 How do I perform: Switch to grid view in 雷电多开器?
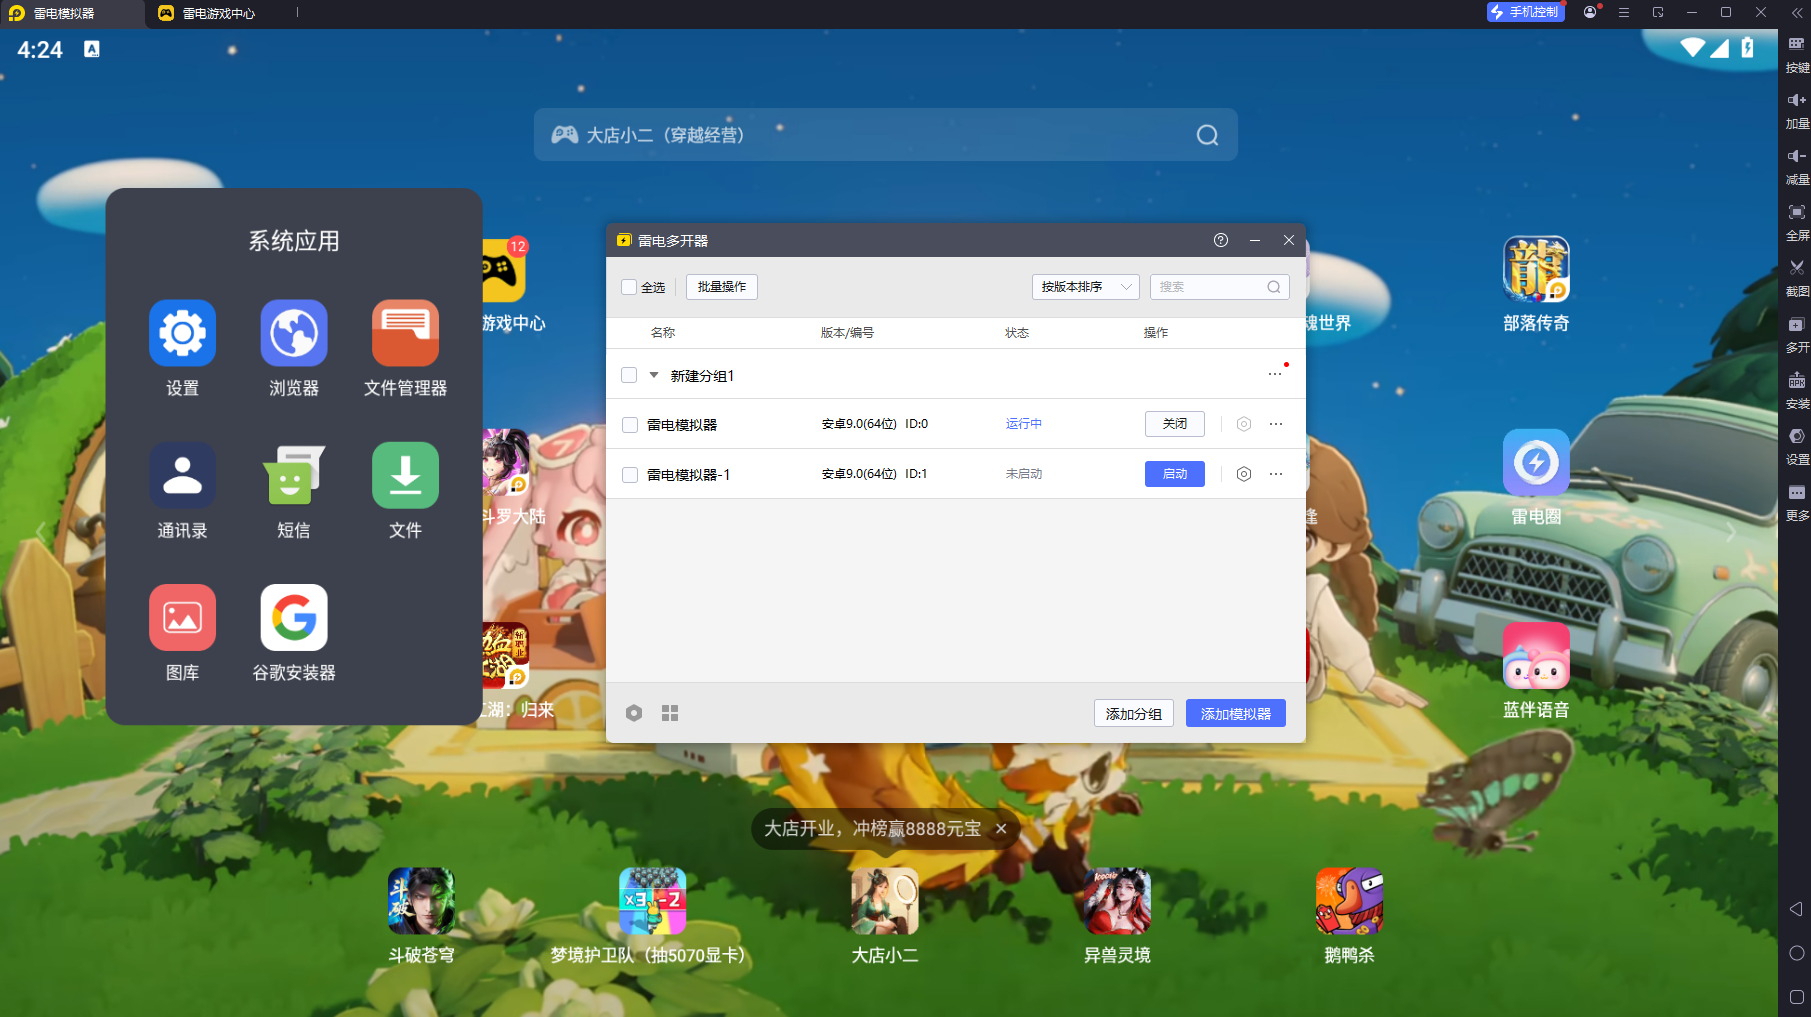[670, 713]
